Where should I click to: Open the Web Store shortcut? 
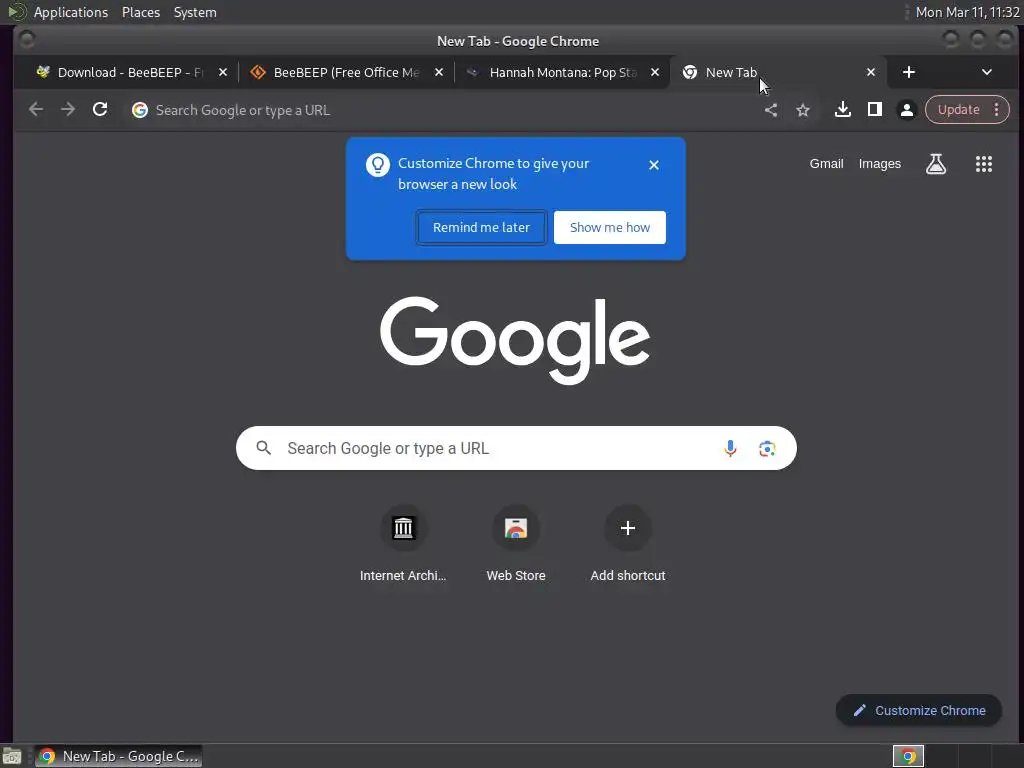click(x=516, y=543)
